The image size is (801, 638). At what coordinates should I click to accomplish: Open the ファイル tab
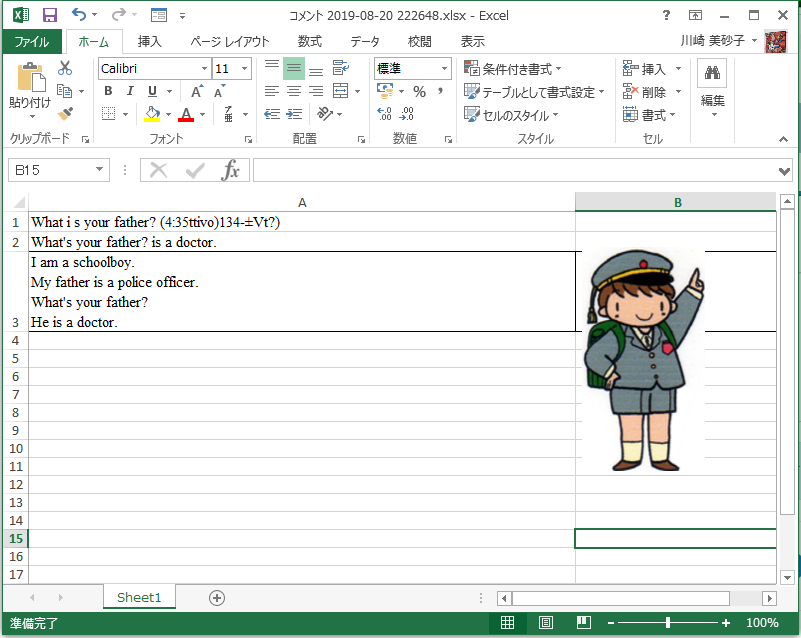click(32, 41)
